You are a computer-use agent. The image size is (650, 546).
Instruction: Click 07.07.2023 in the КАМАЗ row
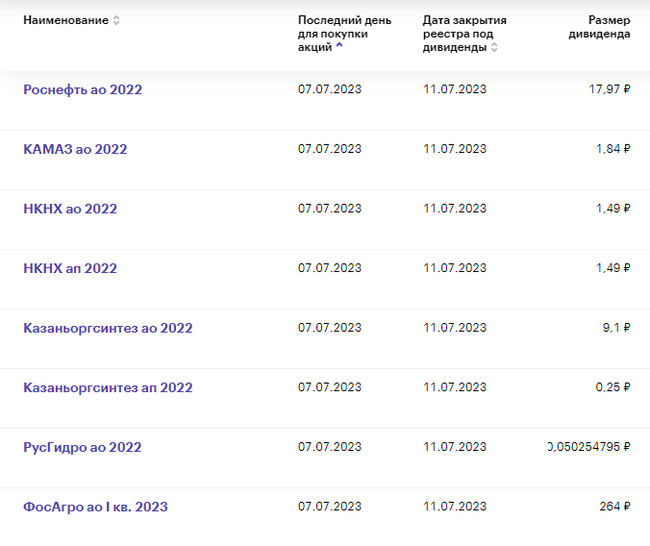click(x=330, y=148)
